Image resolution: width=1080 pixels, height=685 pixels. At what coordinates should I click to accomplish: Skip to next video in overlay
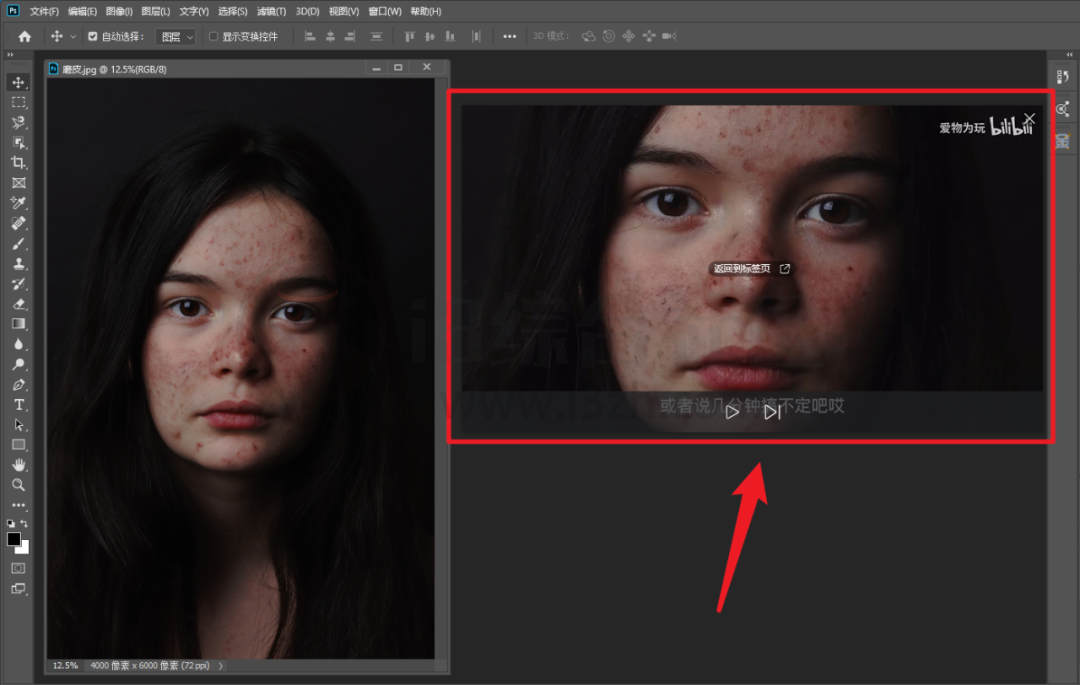click(772, 412)
